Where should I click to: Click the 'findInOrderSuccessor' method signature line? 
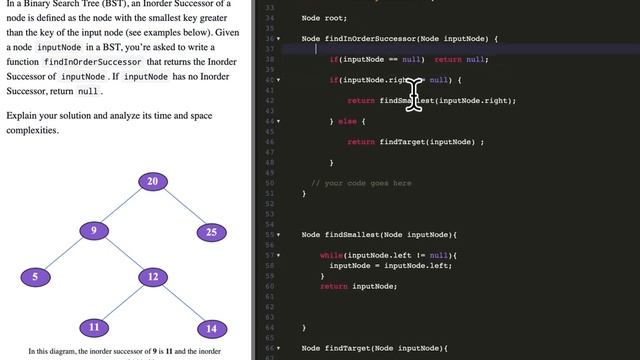(400, 39)
